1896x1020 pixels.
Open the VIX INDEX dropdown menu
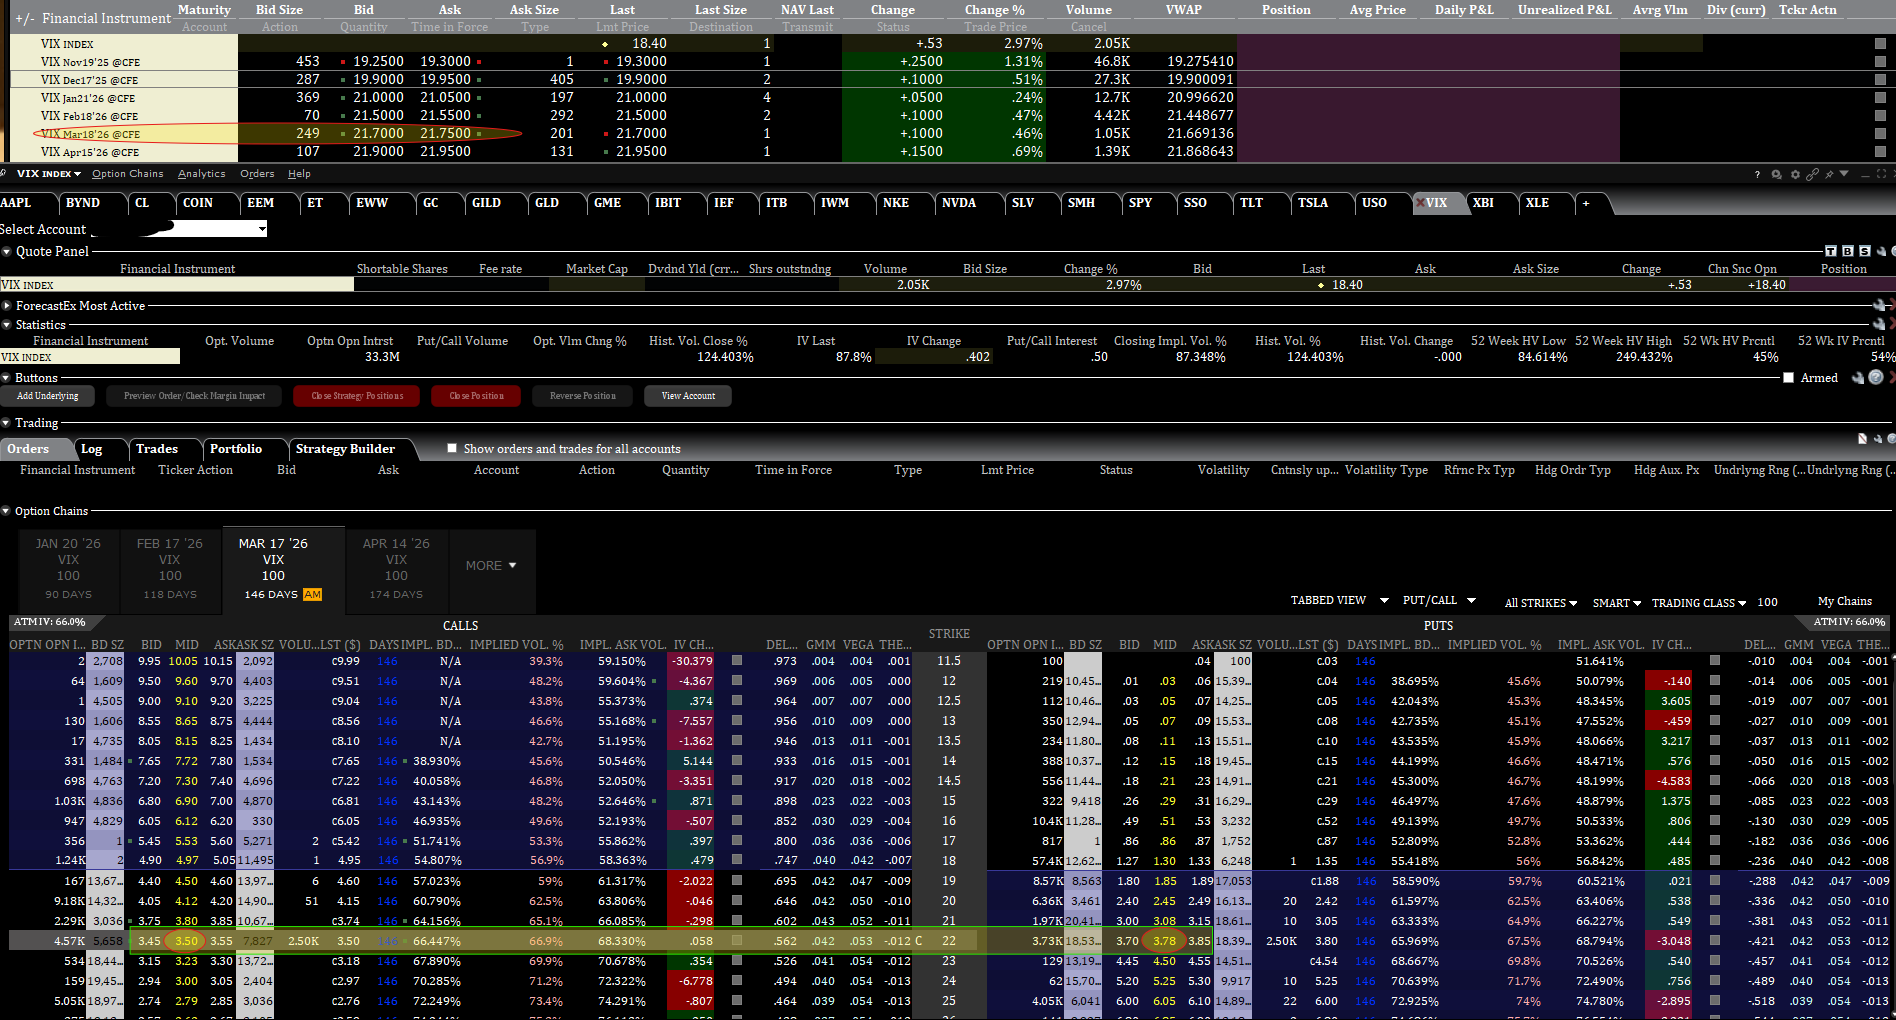pos(48,174)
